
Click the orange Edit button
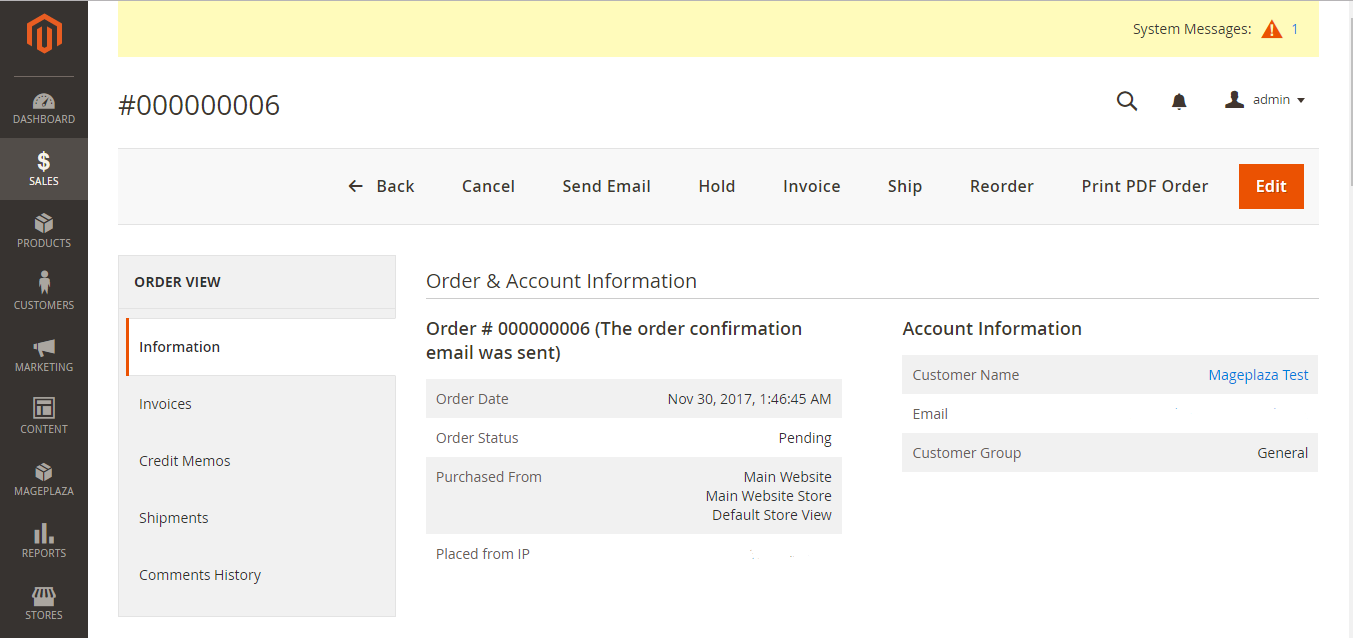1270,186
